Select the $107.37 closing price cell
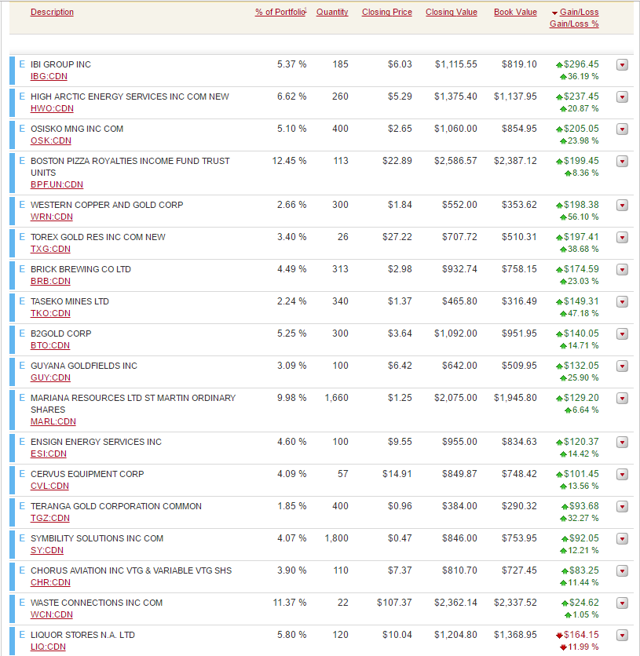Image resolution: width=640 pixels, height=656 pixels. pyautogui.click(x=394, y=603)
